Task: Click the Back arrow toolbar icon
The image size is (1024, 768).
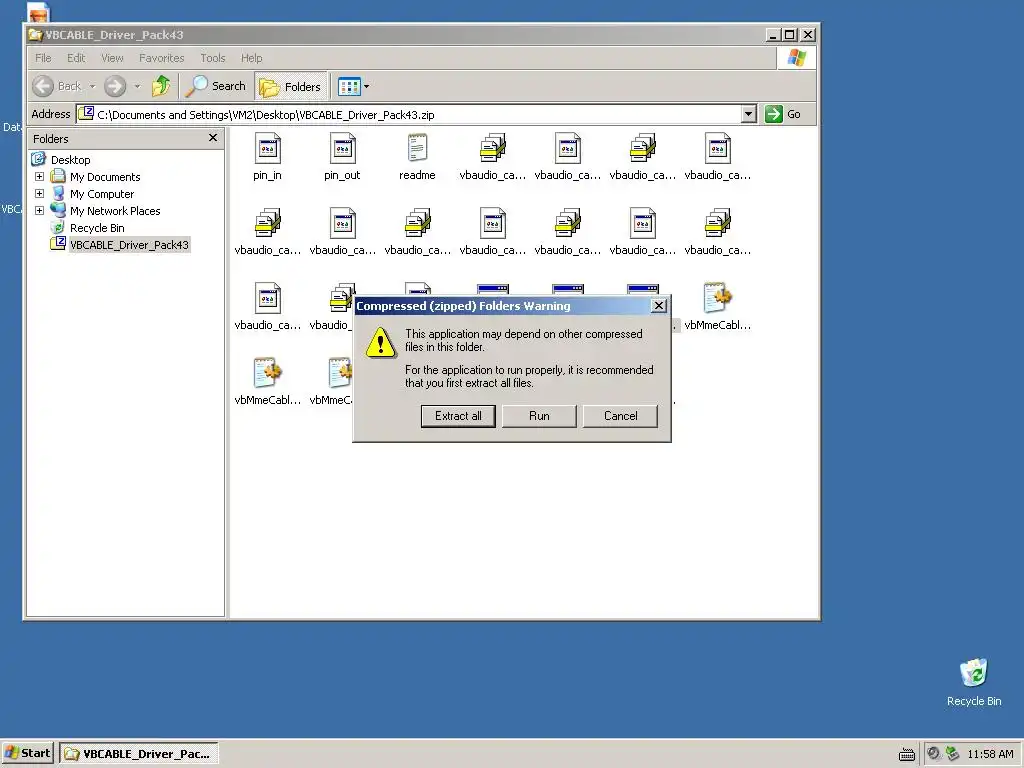Action: click(43, 86)
